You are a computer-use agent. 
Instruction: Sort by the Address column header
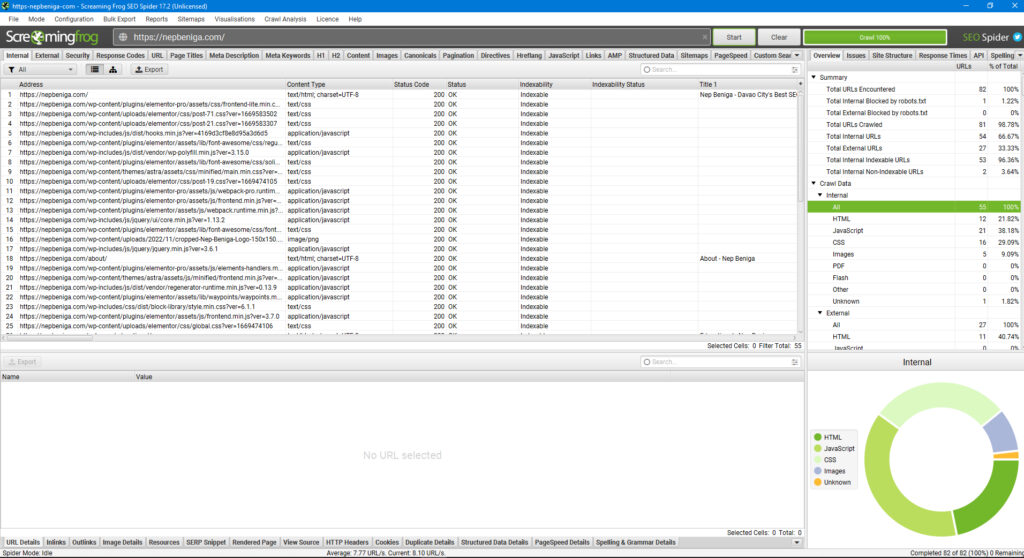coord(151,84)
